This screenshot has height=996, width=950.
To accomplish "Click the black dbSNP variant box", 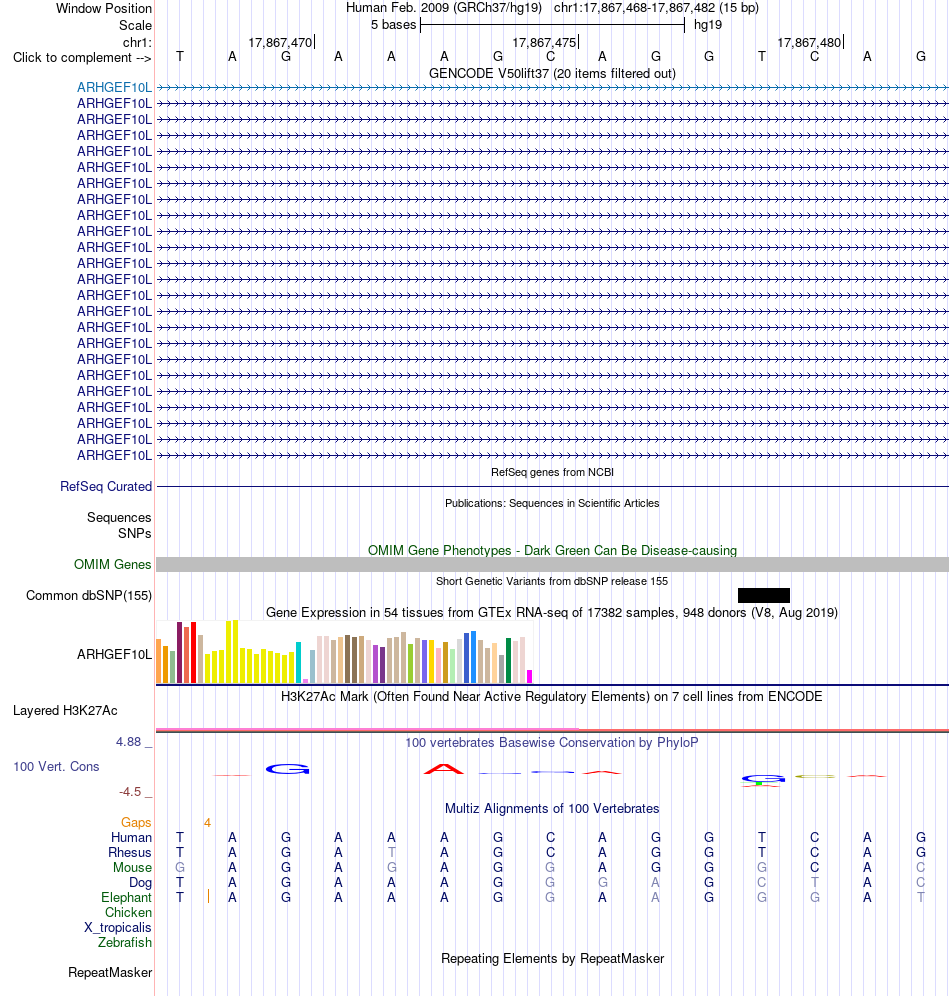I will pyautogui.click(x=764, y=595).
